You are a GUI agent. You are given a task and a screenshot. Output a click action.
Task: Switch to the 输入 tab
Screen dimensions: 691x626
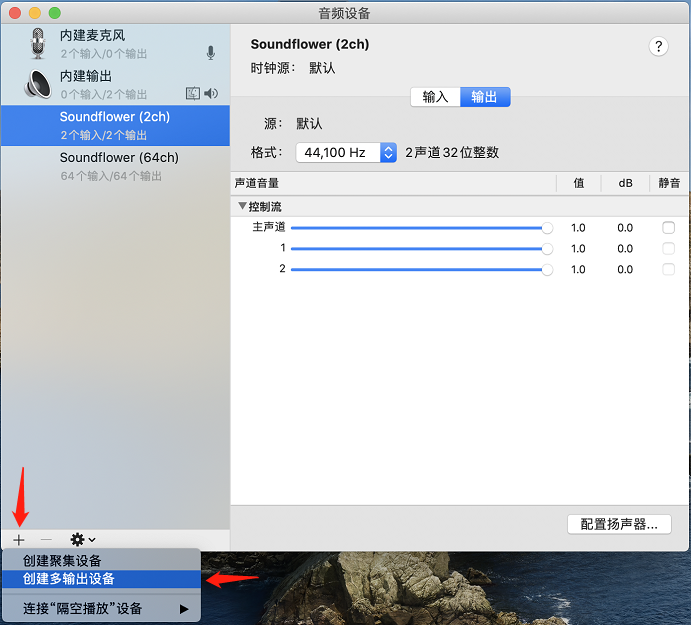pyautogui.click(x=435, y=97)
